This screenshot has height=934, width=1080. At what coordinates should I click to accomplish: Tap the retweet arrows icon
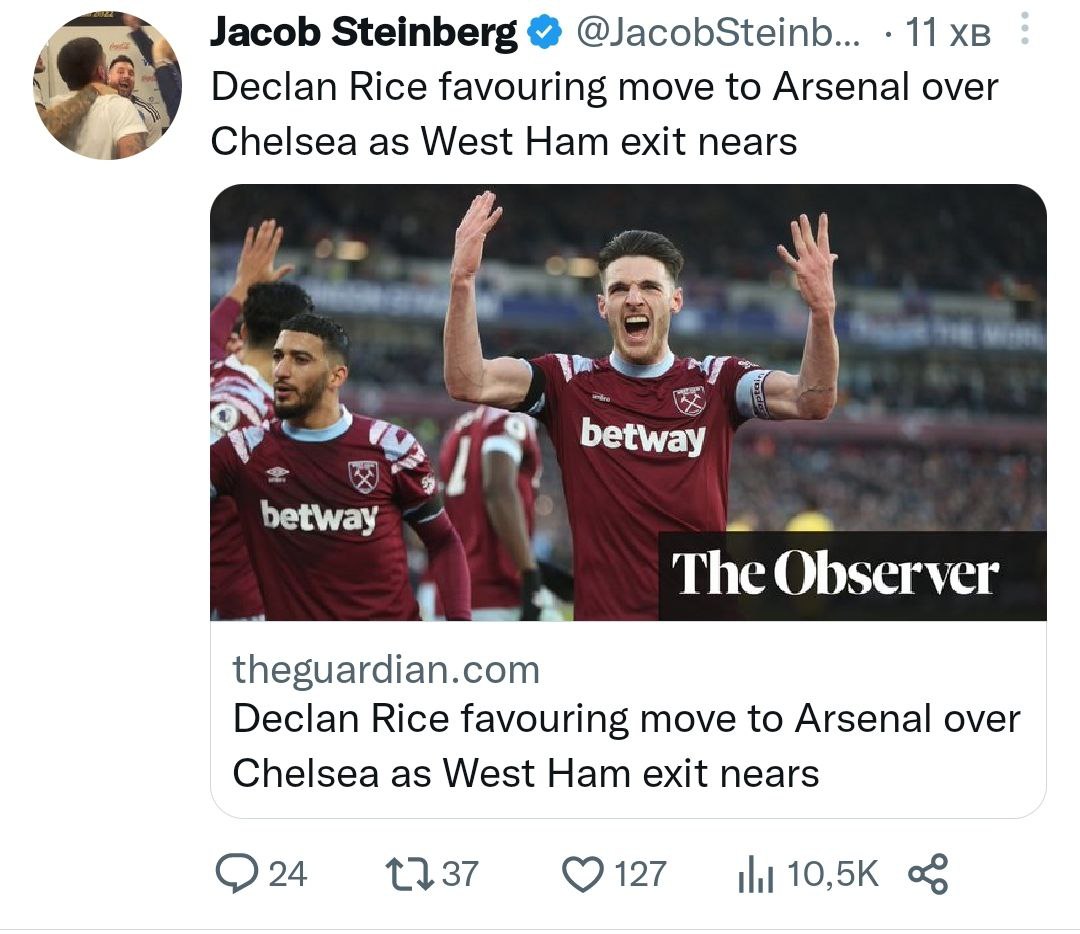coord(410,875)
